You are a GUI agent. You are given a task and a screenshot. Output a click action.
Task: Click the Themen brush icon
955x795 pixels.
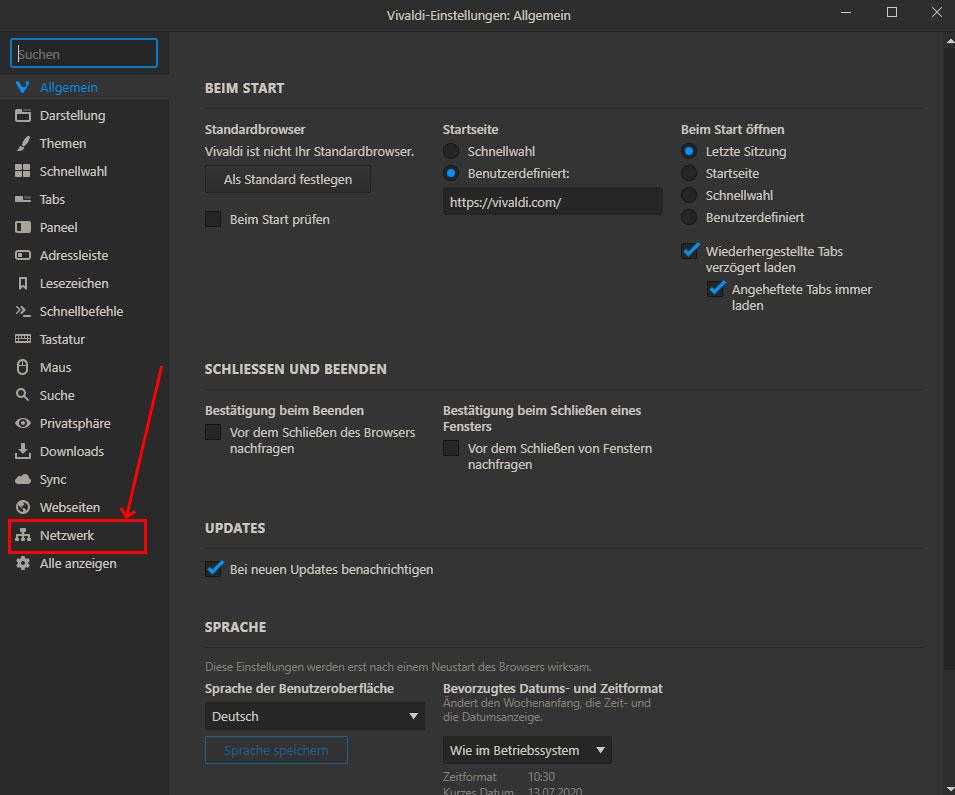coord(23,143)
